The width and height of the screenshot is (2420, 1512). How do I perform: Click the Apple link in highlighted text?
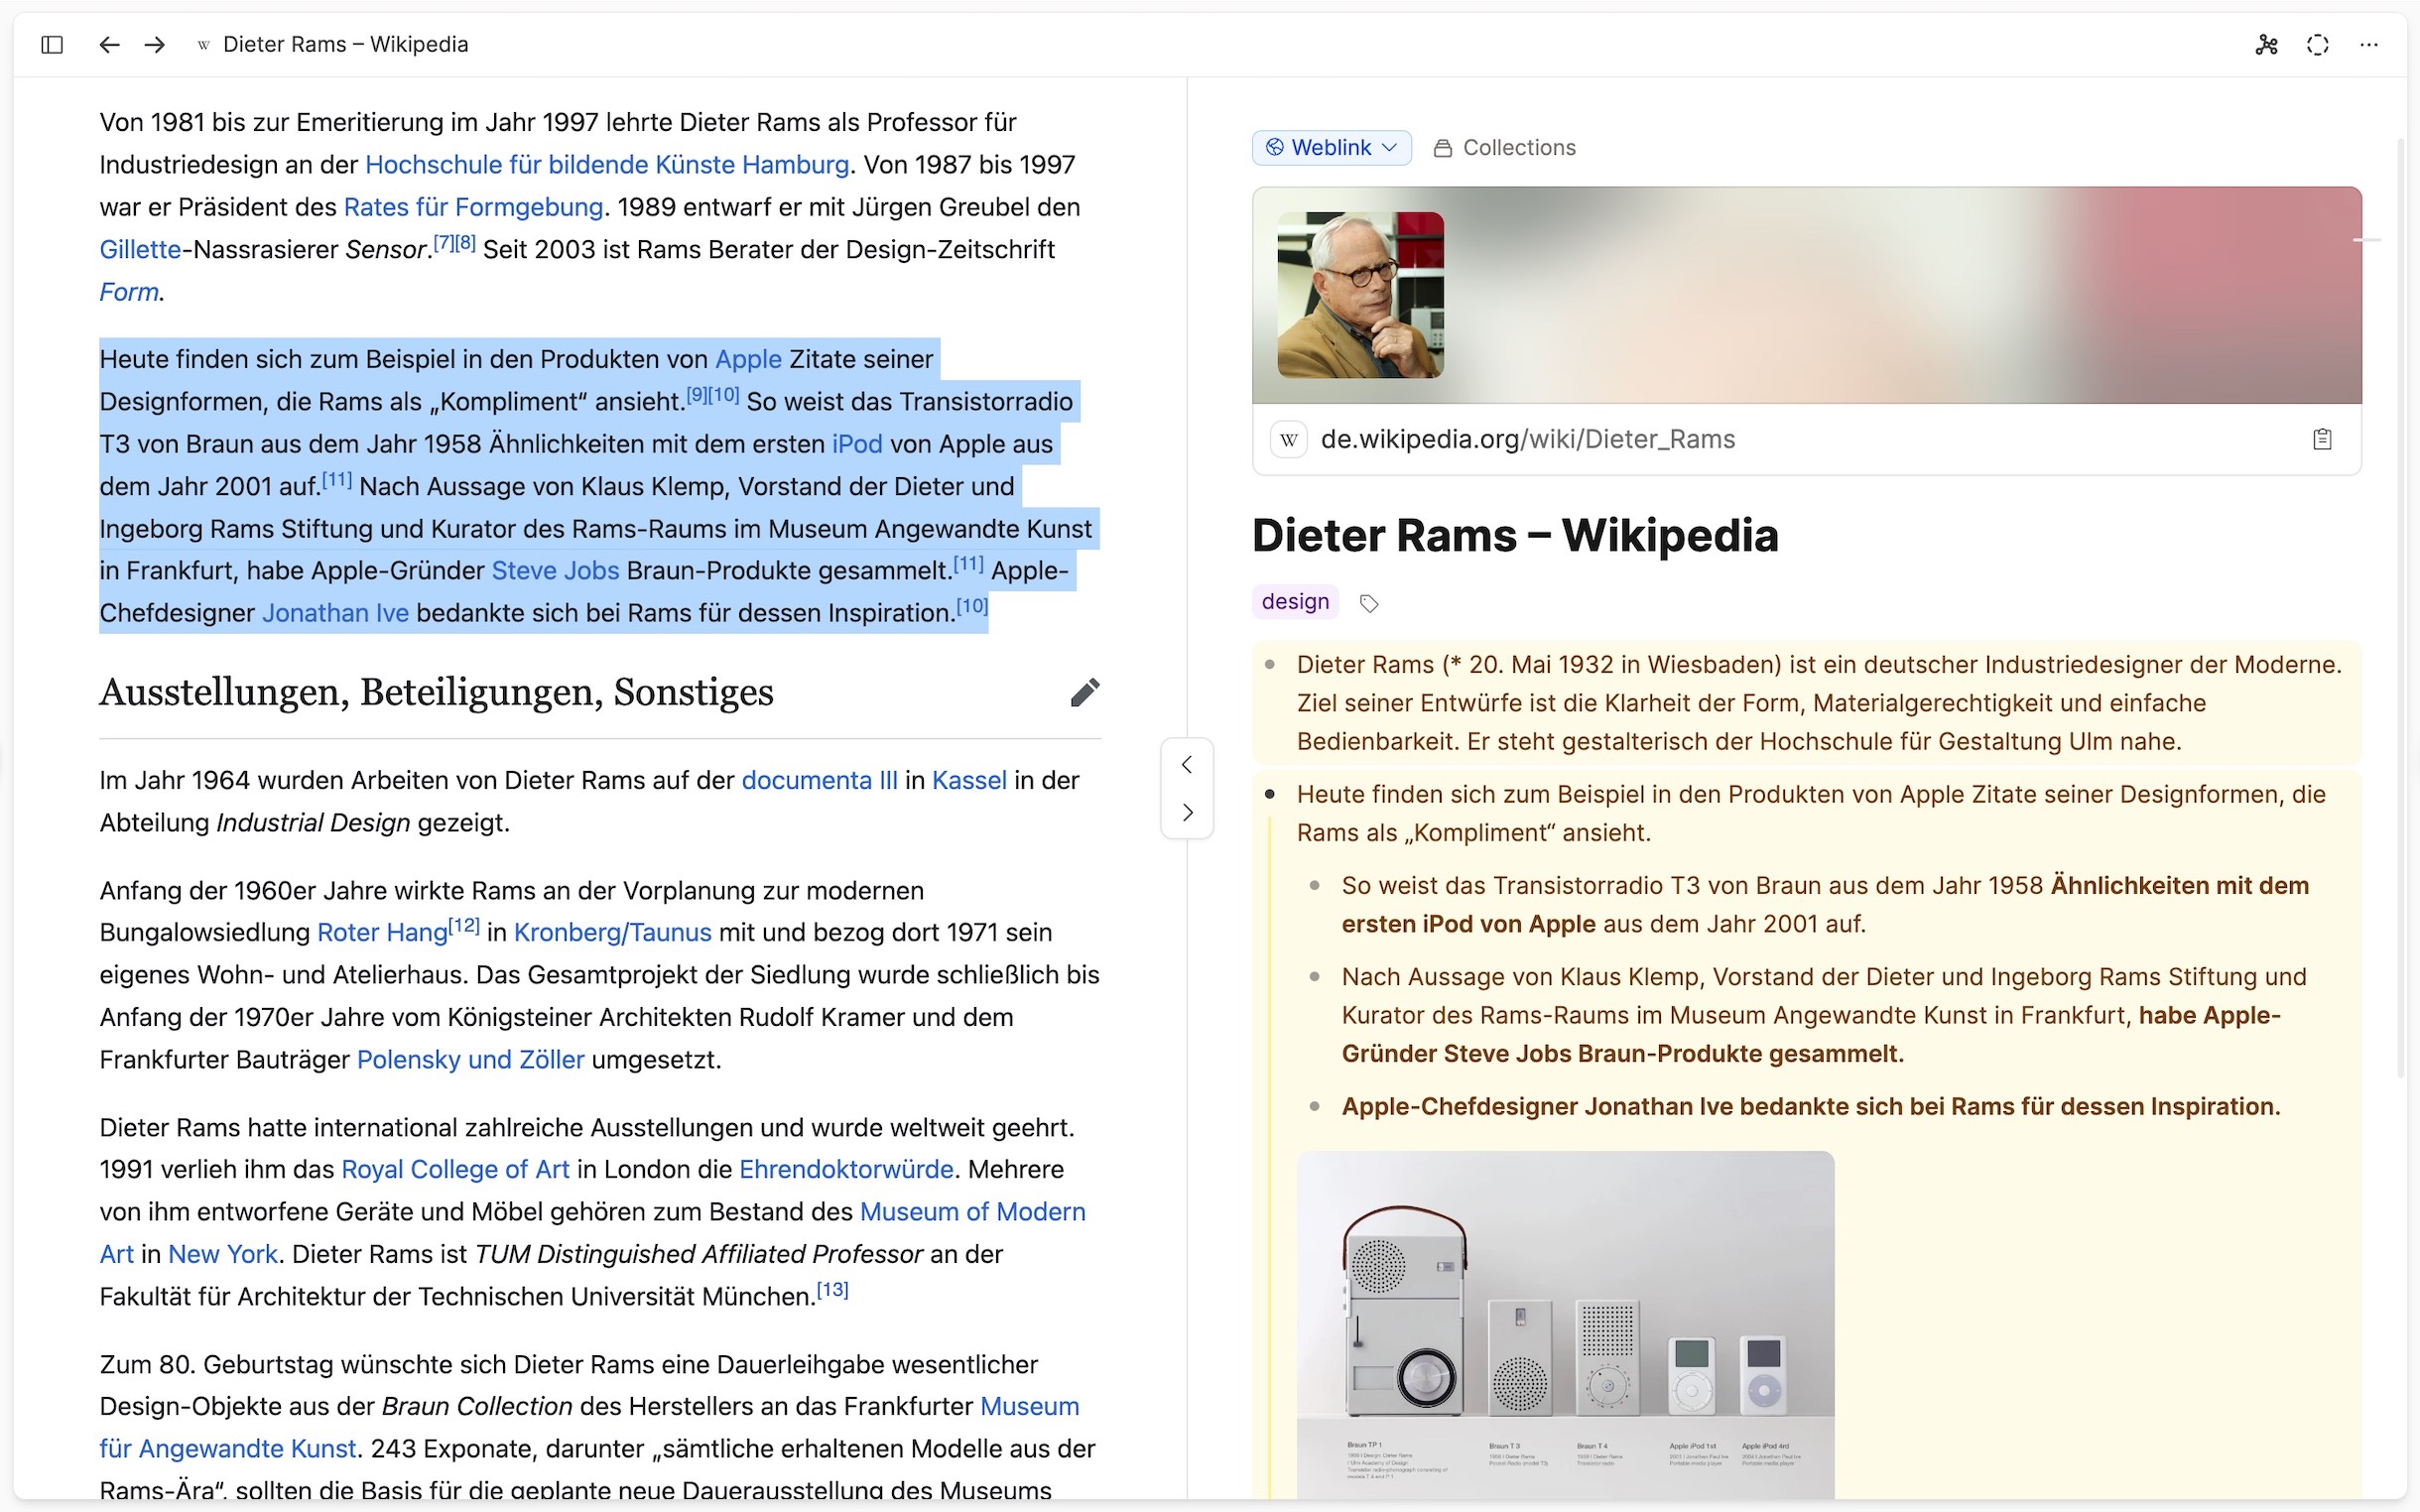click(x=748, y=359)
